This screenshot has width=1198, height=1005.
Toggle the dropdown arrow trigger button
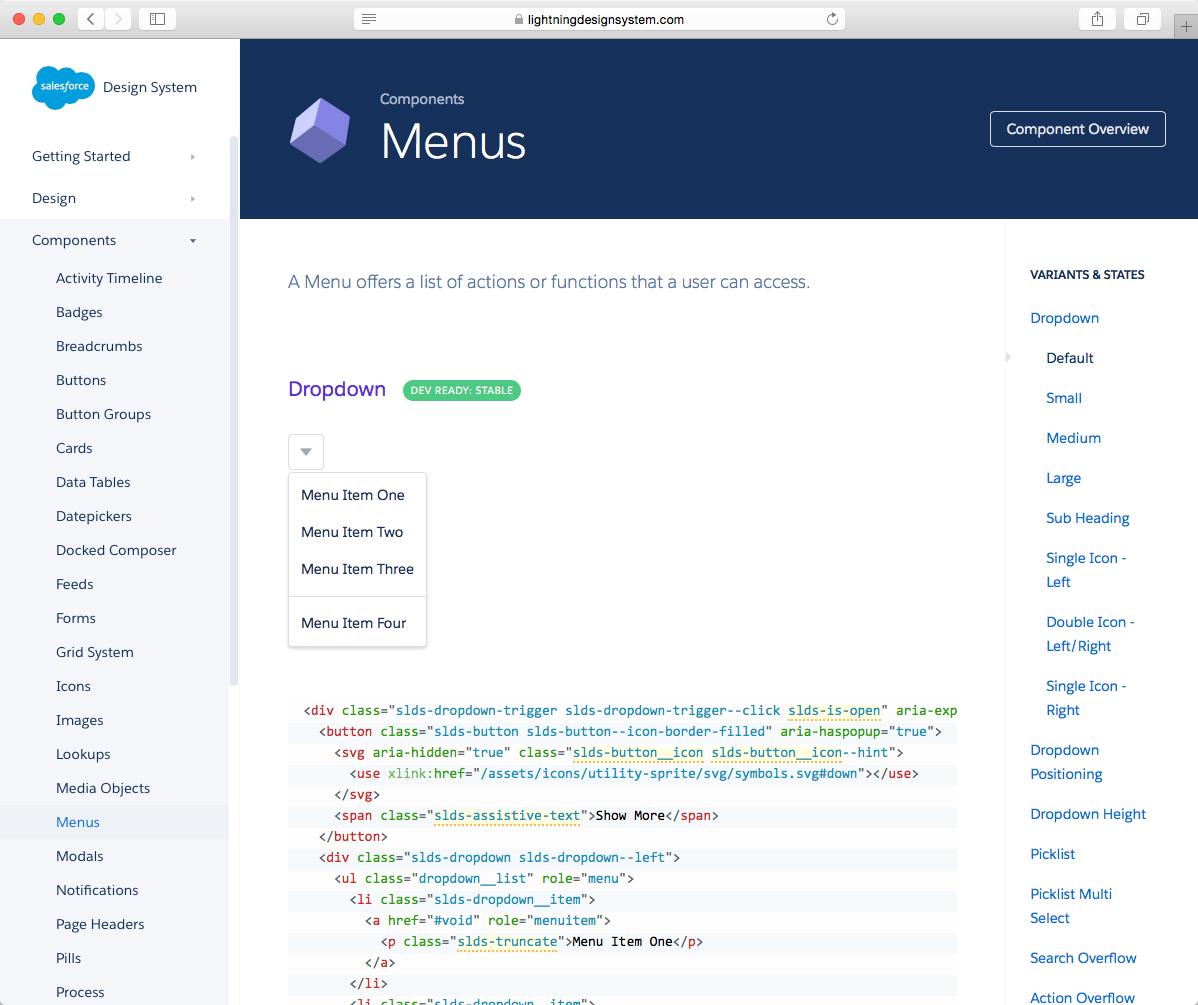click(306, 452)
